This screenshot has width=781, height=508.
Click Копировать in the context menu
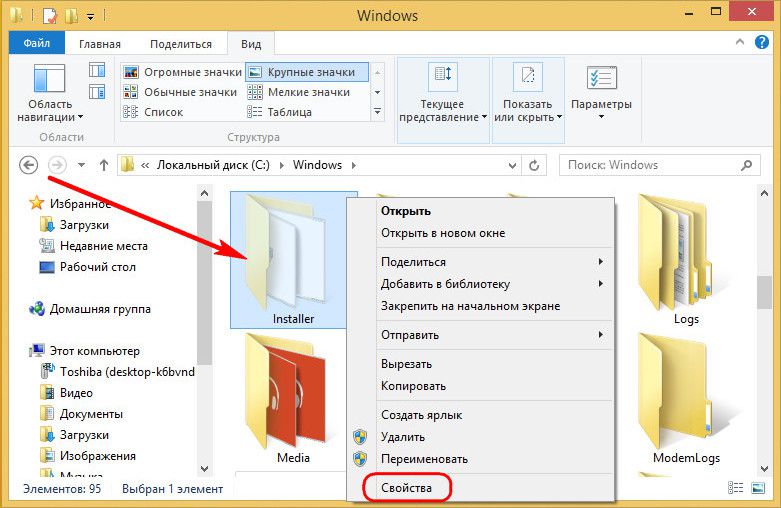[x=413, y=386]
